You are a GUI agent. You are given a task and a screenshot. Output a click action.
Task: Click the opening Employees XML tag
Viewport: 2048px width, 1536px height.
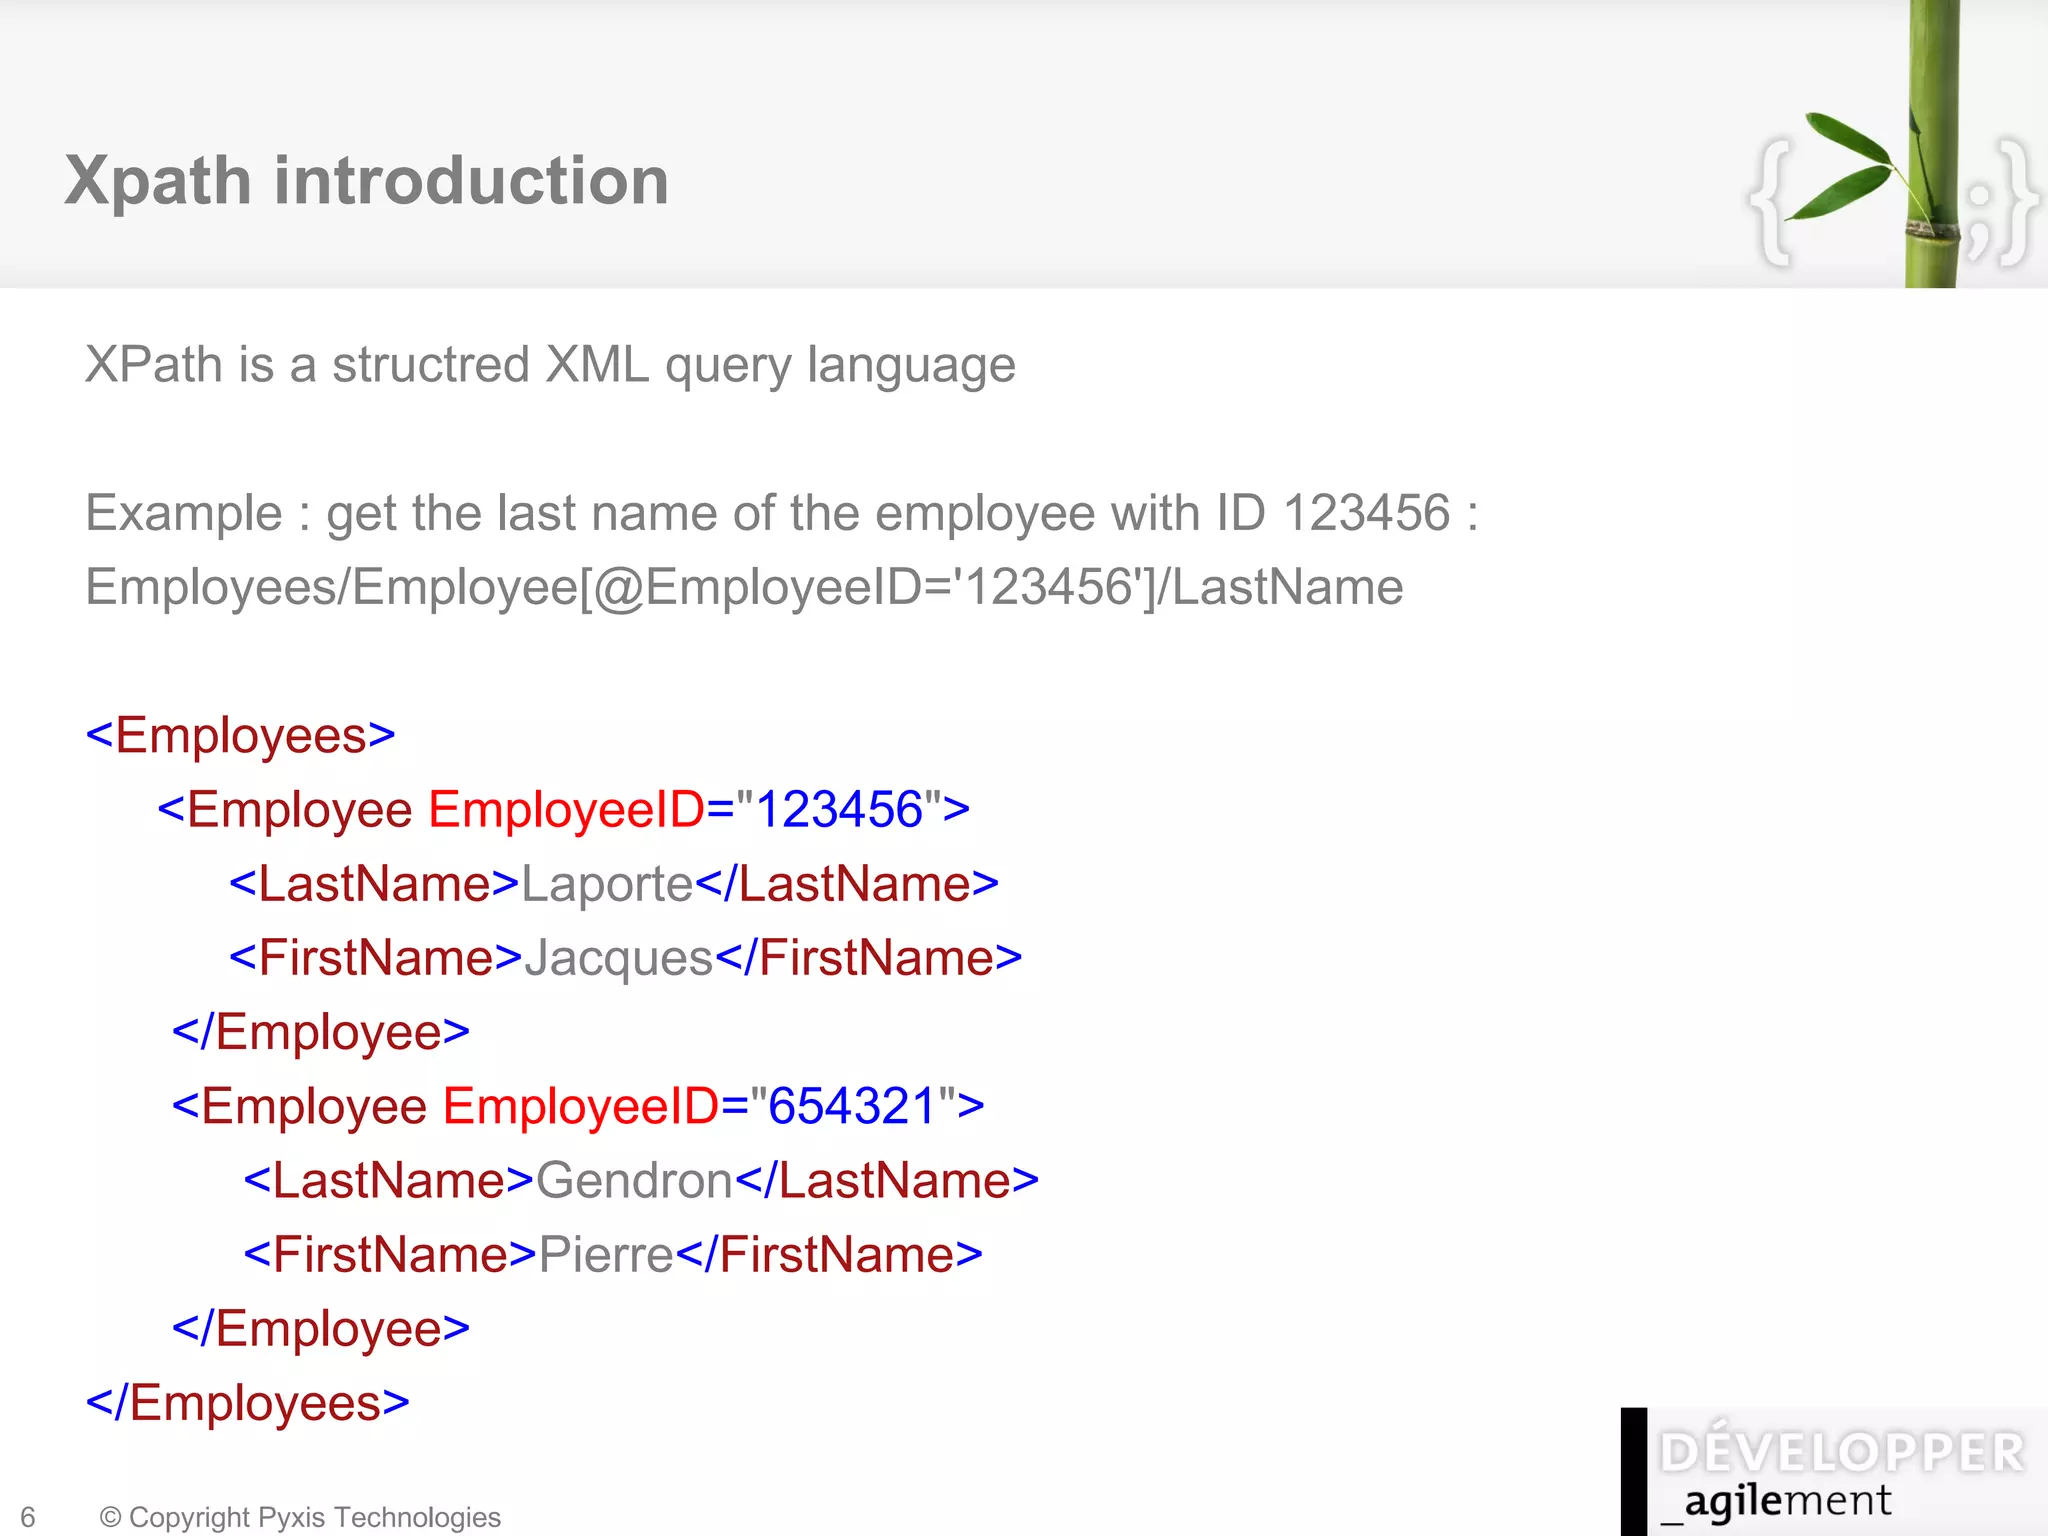(240, 736)
